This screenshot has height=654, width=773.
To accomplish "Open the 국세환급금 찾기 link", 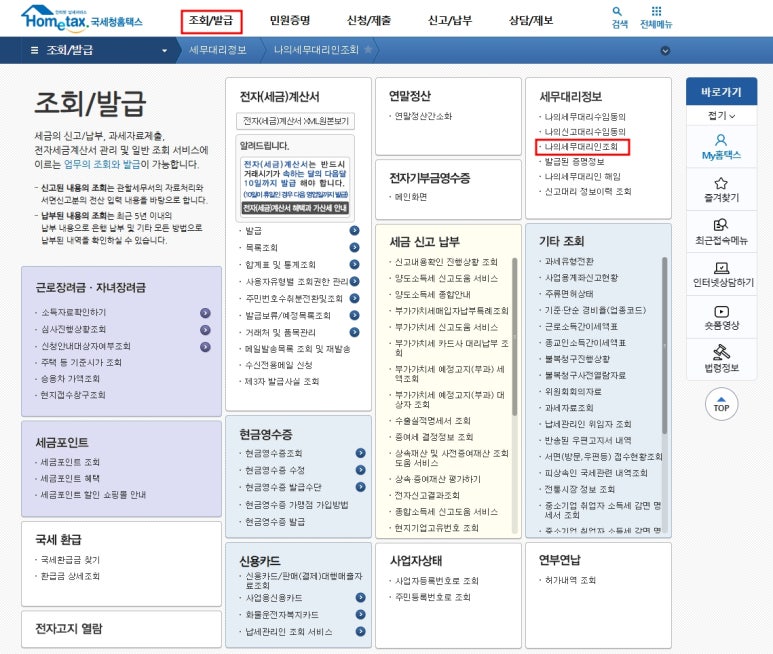I will pyautogui.click(x=70, y=560).
